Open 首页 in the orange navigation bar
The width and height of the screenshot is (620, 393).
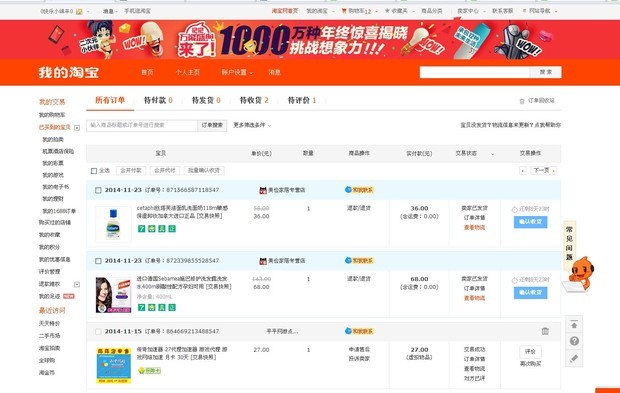coord(147,72)
